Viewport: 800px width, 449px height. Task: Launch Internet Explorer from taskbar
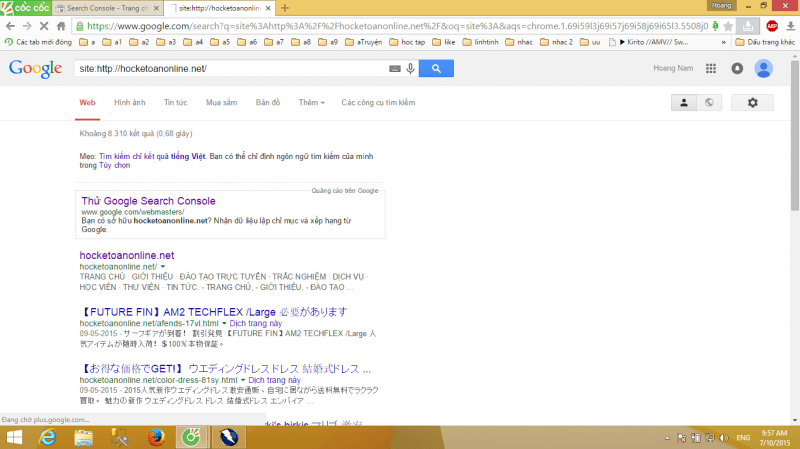pos(47,437)
